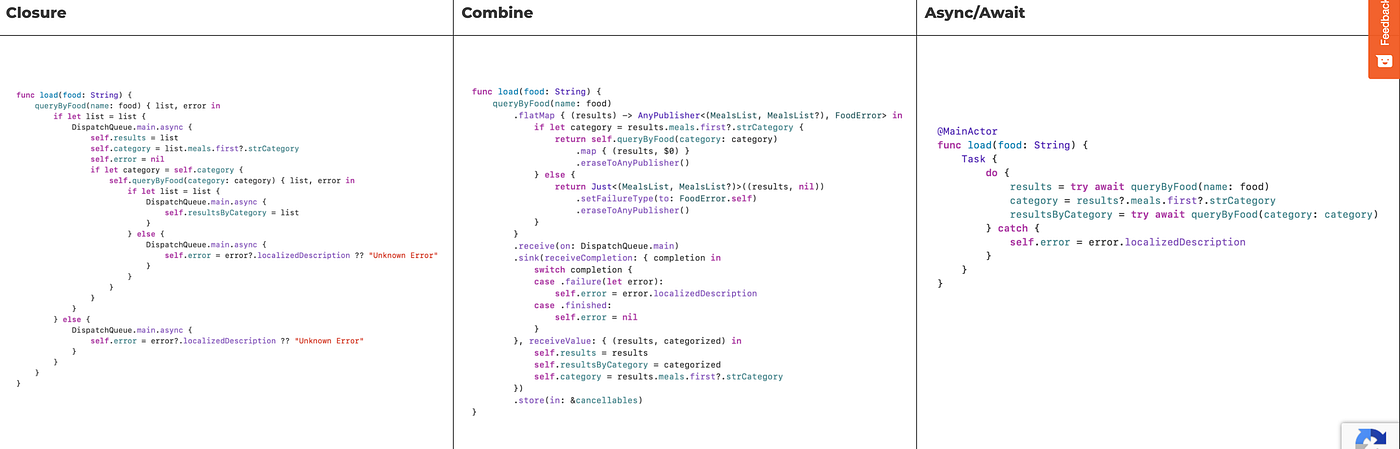Screen dimensions: 1400x449
Task: Click ".setFailureType(to: FoodError.self)" line
Action: tap(665, 198)
